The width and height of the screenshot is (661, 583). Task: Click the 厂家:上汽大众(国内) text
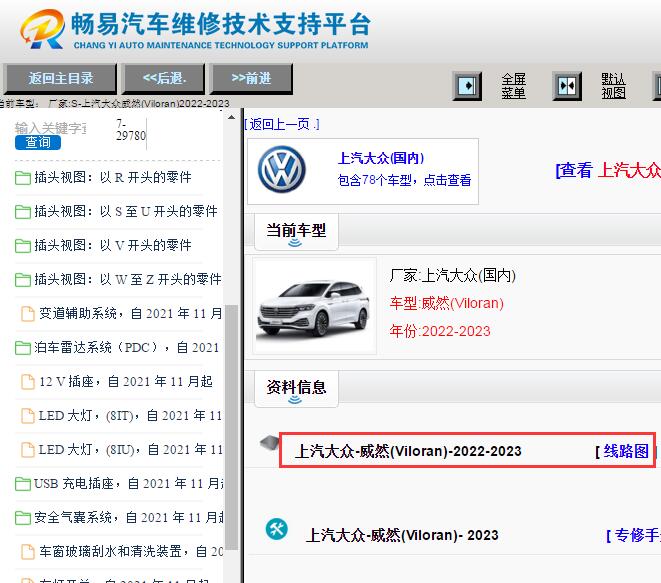453,276
